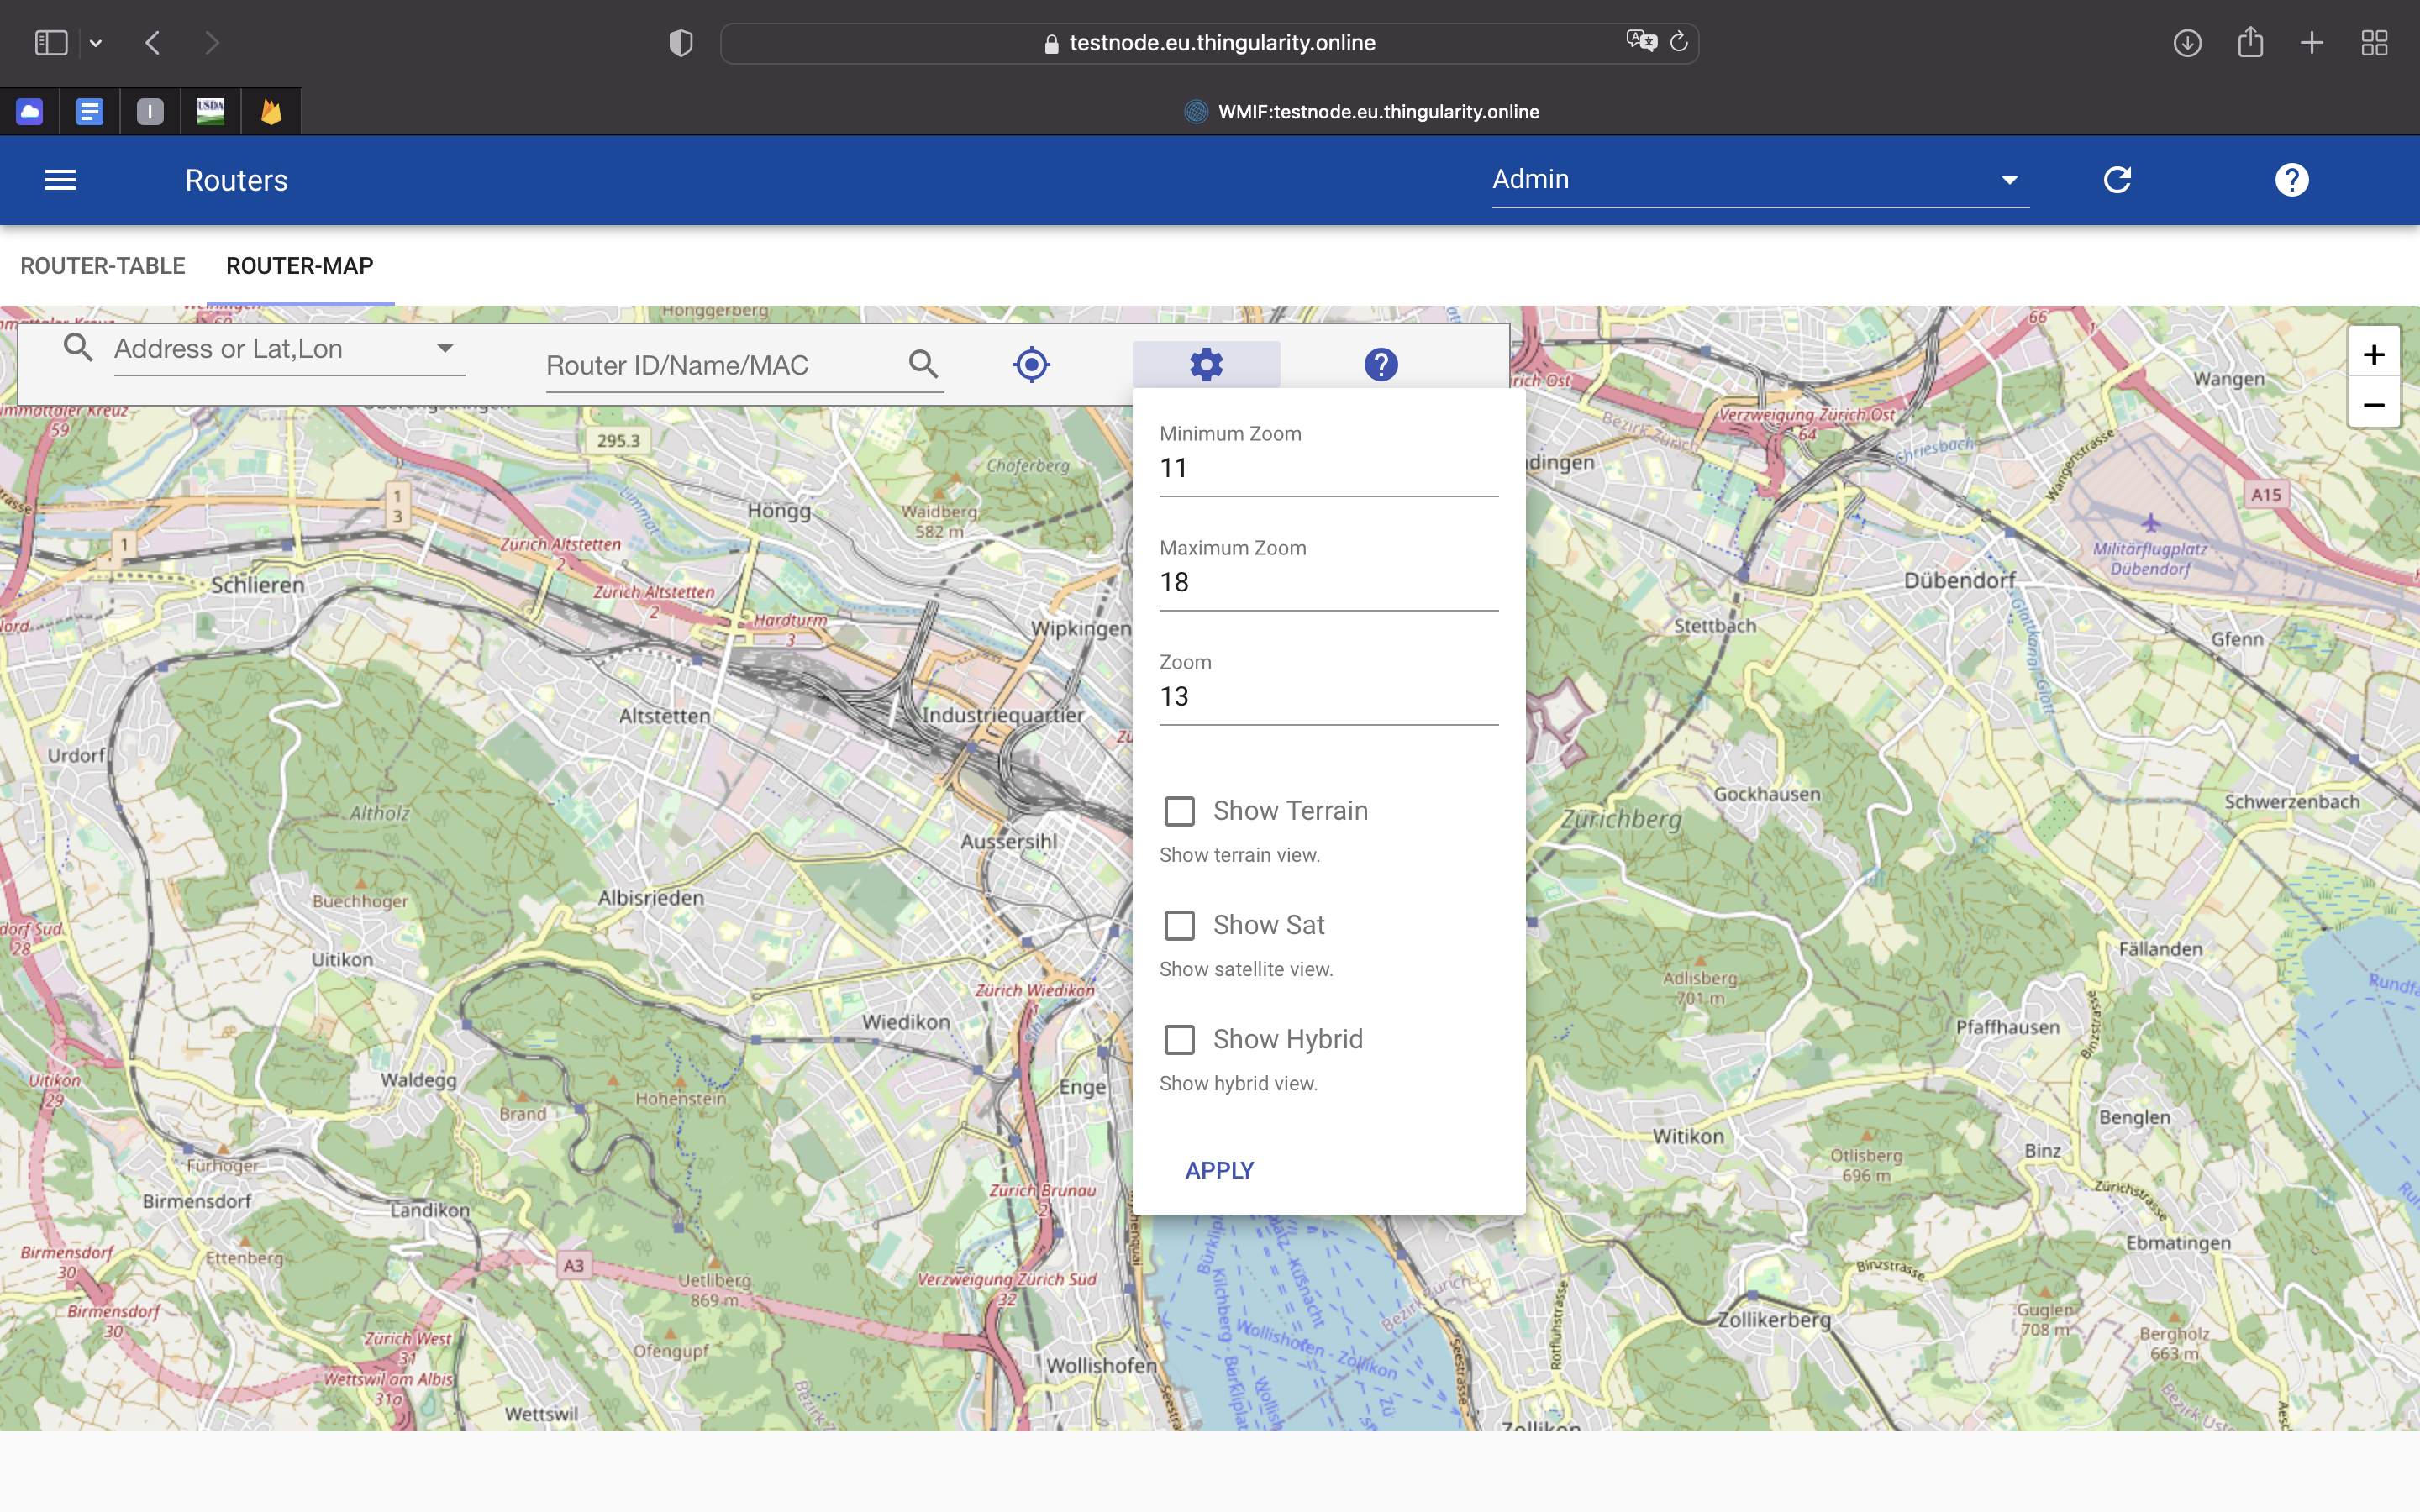Click the Maximum Zoom field
2420x1512 pixels.
[1327, 583]
